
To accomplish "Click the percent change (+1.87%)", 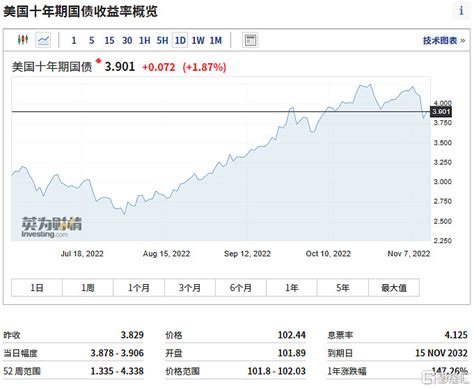I will click(x=204, y=67).
